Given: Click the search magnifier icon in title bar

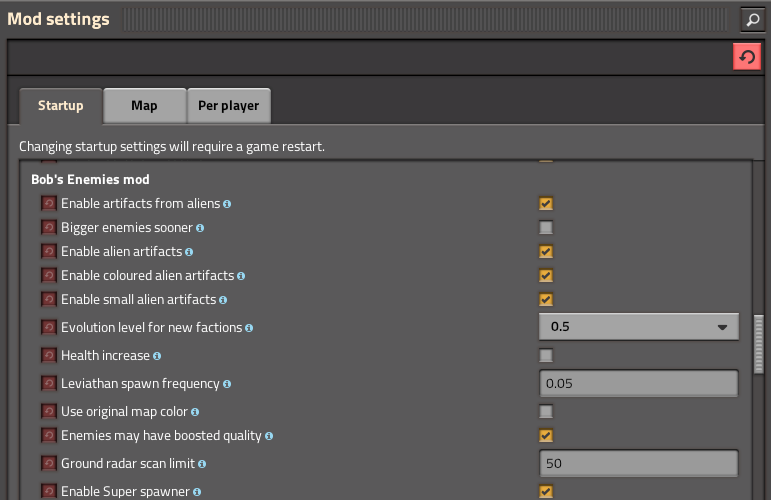Looking at the screenshot, I should pyautogui.click(x=751, y=19).
